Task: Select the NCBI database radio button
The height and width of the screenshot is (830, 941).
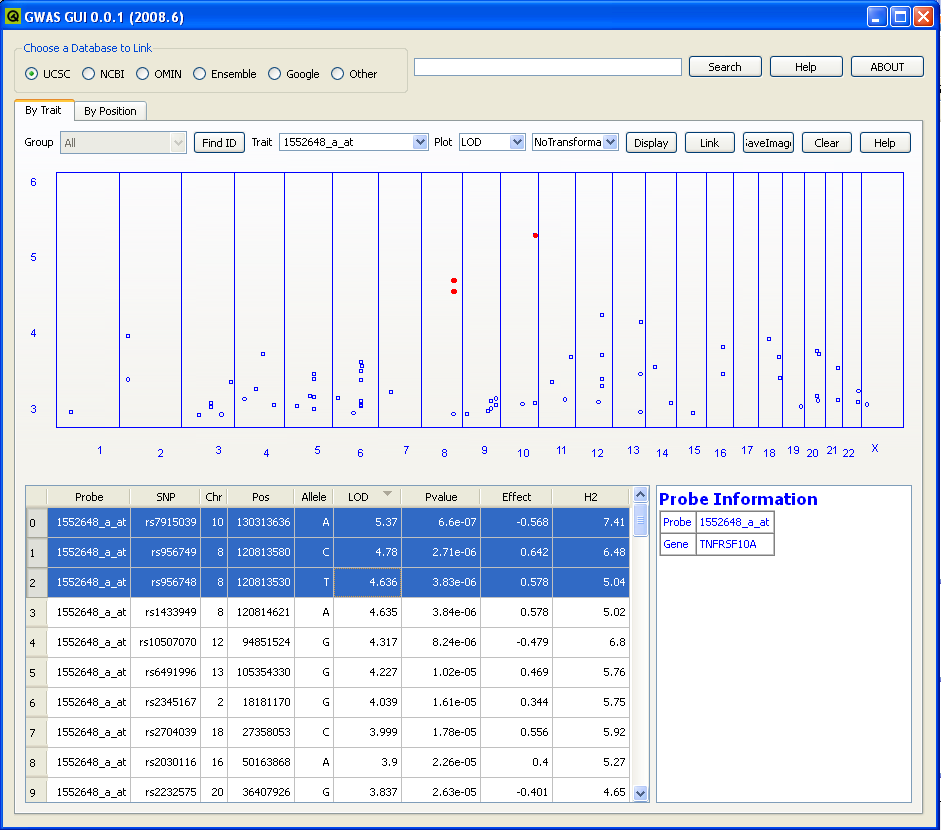Action: (89, 74)
